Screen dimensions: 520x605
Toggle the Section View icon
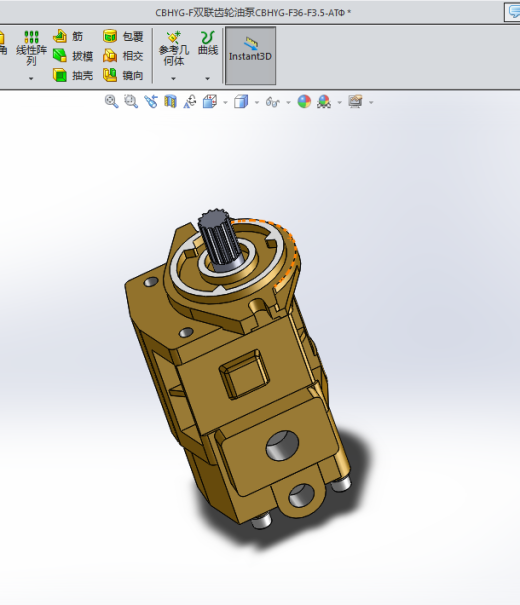pyautogui.click(x=170, y=102)
